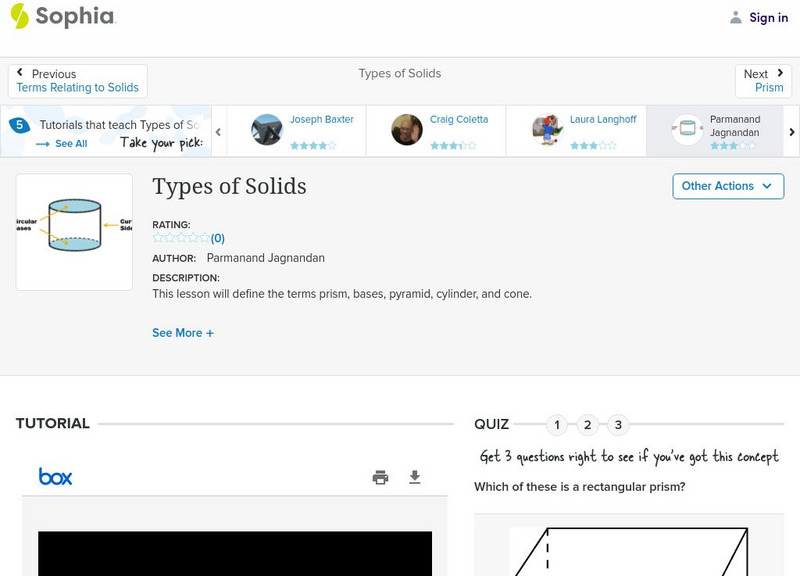Click the Box logo

coord(55,477)
